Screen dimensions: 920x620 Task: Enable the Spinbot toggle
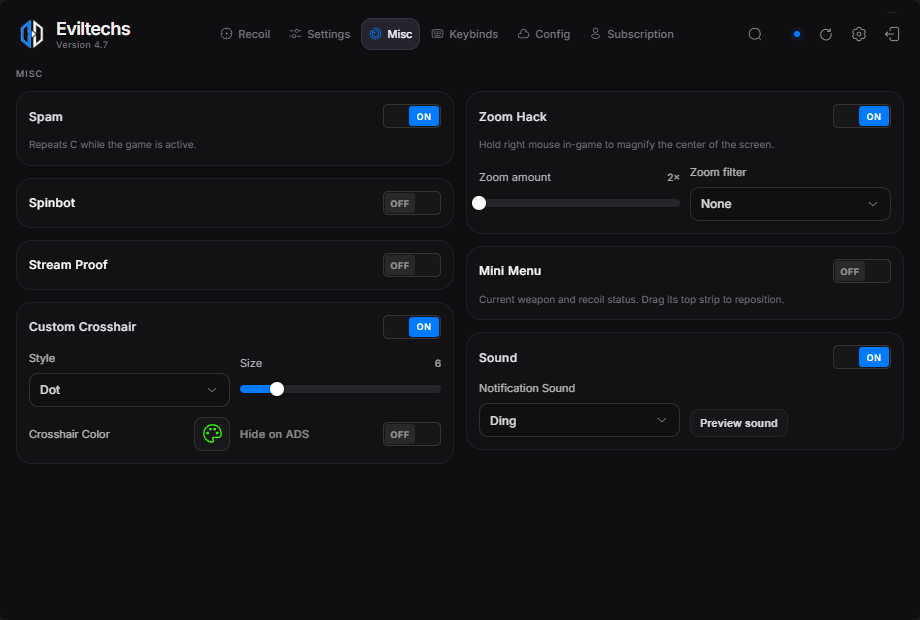(412, 203)
